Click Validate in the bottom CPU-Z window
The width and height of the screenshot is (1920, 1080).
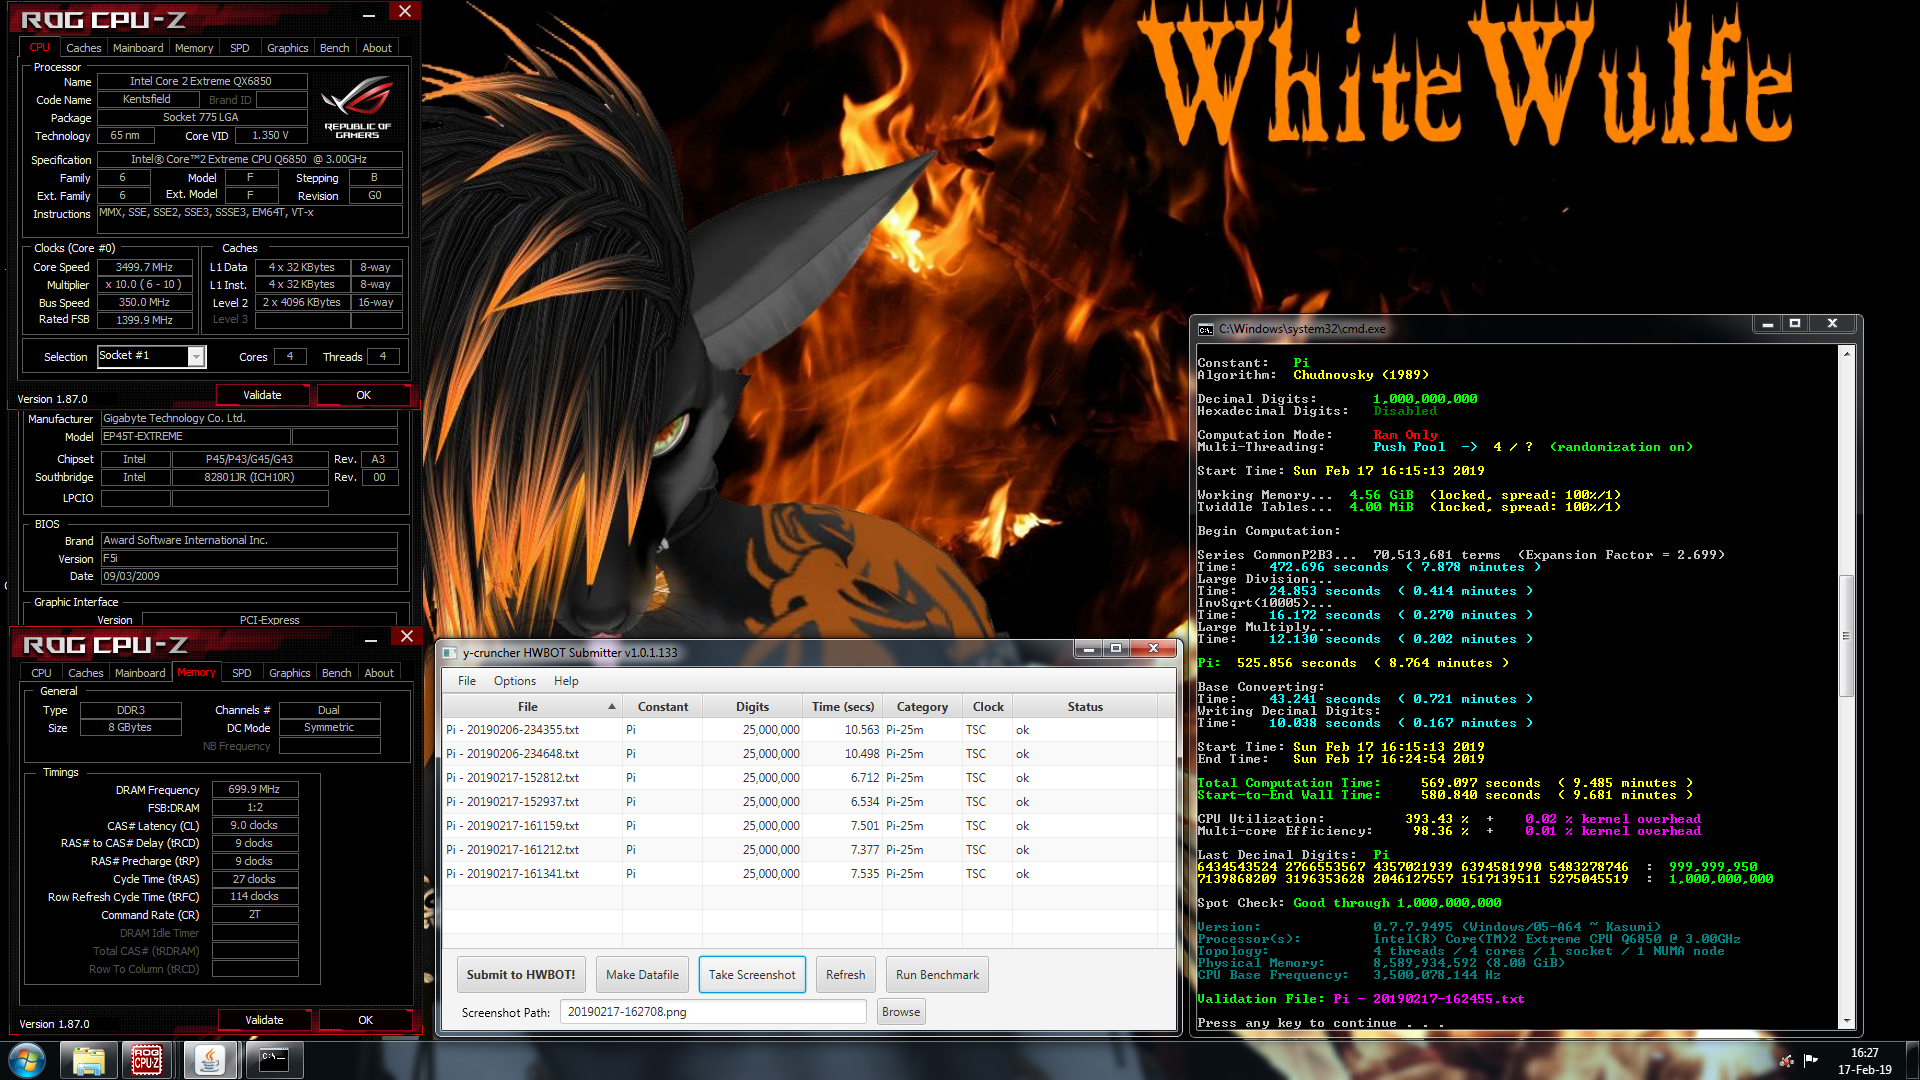pos(264,1020)
